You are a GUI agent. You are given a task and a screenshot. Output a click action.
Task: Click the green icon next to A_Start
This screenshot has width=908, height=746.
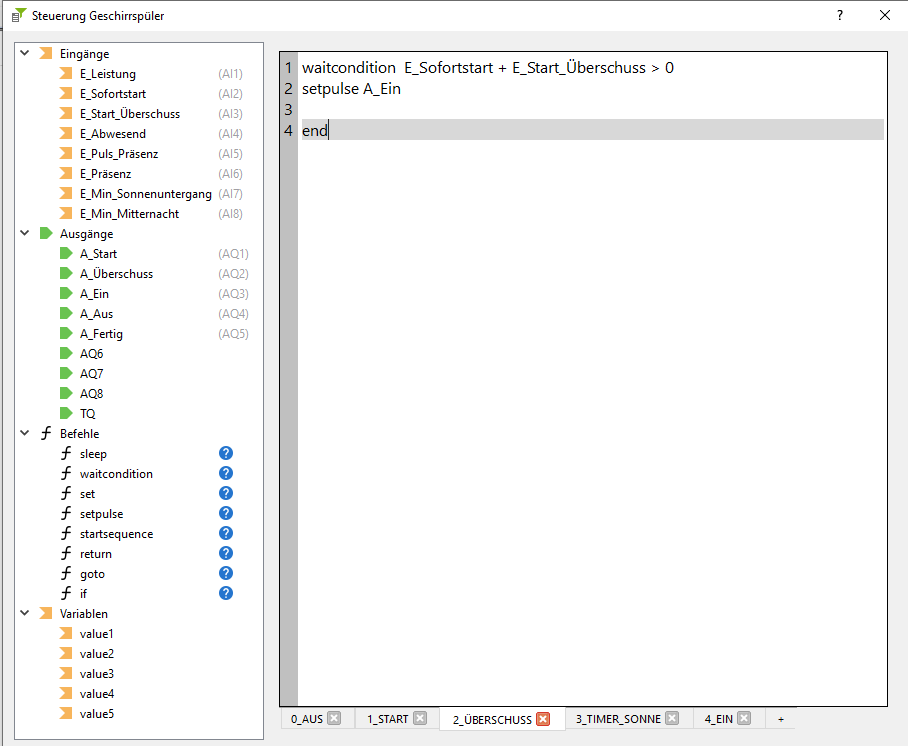tap(66, 254)
